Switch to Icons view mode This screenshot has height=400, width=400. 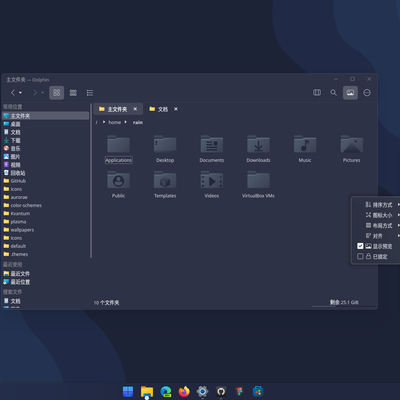pyautogui.click(x=57, y=93)
